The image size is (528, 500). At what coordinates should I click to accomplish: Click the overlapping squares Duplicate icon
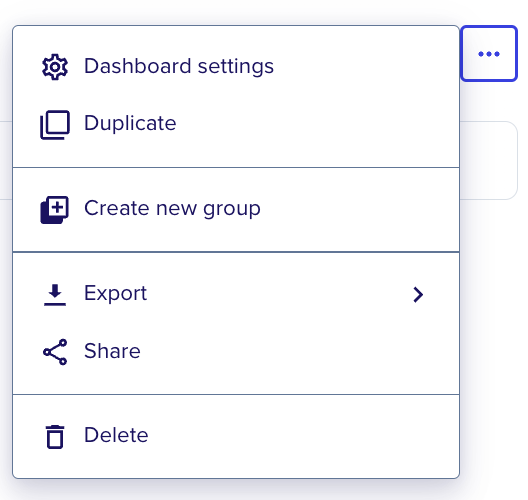click(x=55, y=125)
